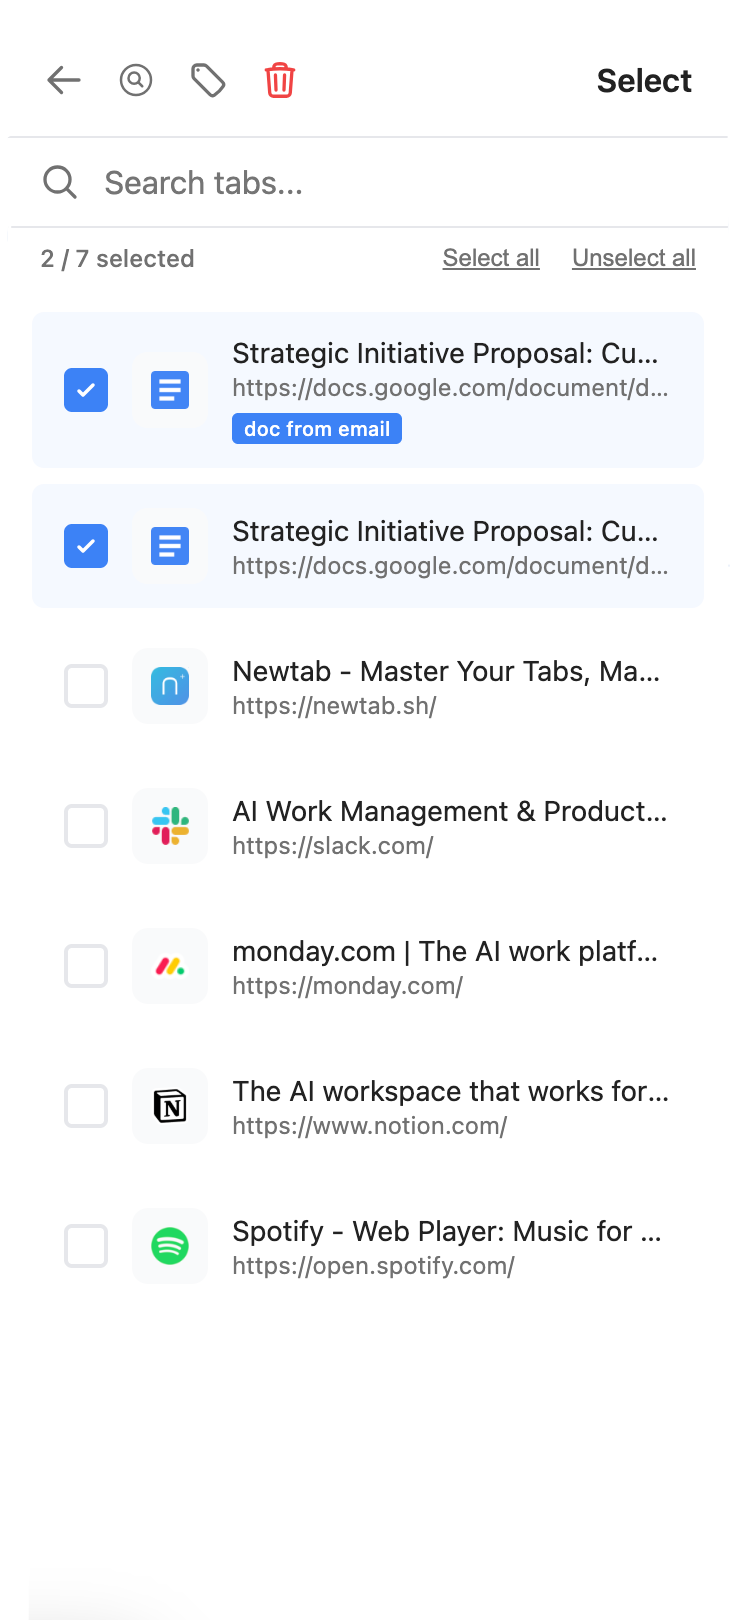Click the 'doc from email' tag badge

(317, 428)
